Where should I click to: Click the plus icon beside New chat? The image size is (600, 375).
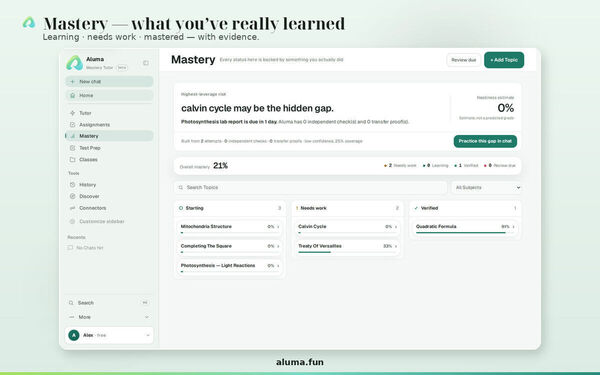(x=72, y=82)
